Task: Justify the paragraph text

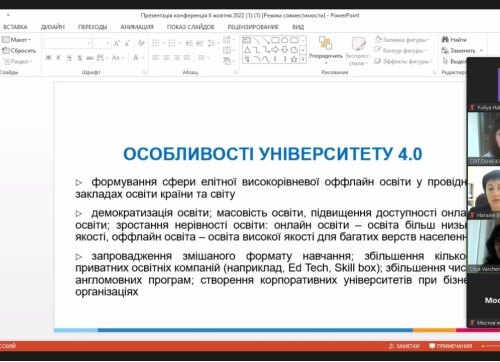Action: pos(187,58)
